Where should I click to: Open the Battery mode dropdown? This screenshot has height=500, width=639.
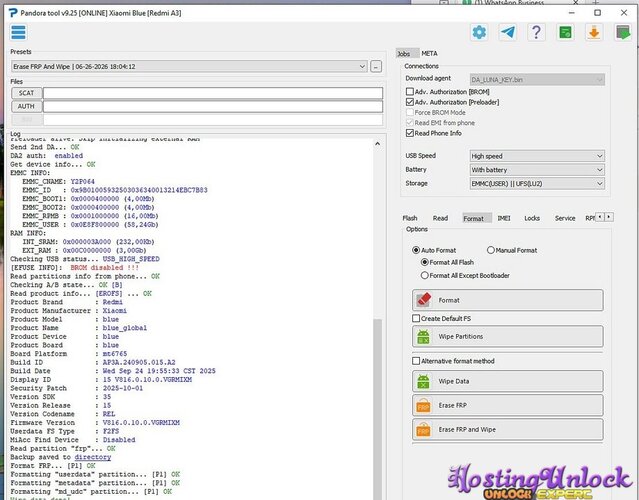pos(537,170)
